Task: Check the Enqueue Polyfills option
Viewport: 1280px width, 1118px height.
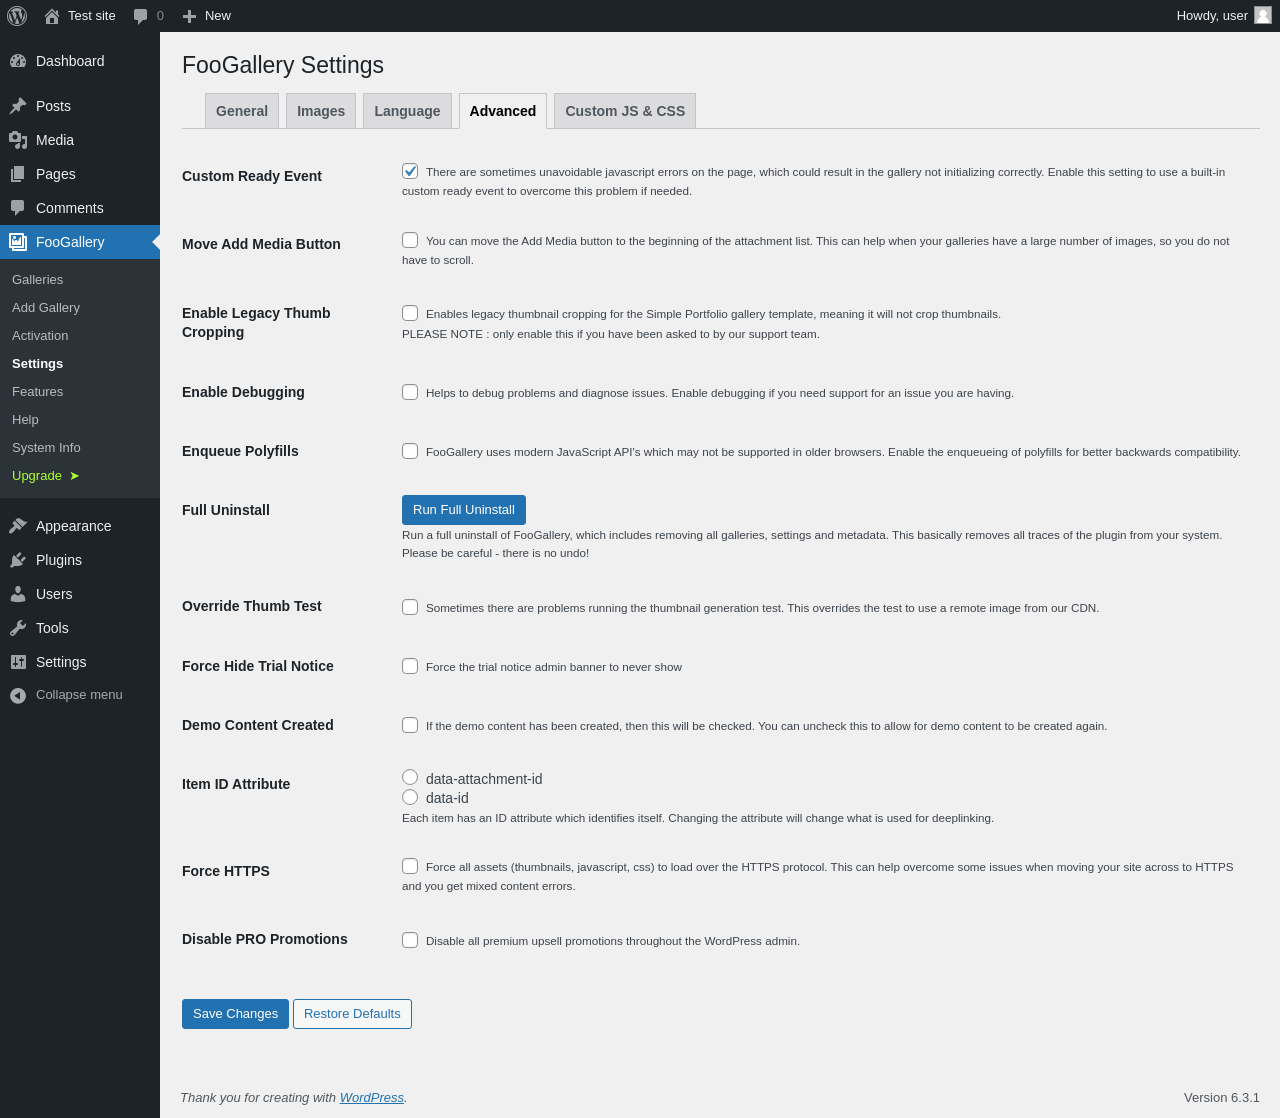Action: 410,451
